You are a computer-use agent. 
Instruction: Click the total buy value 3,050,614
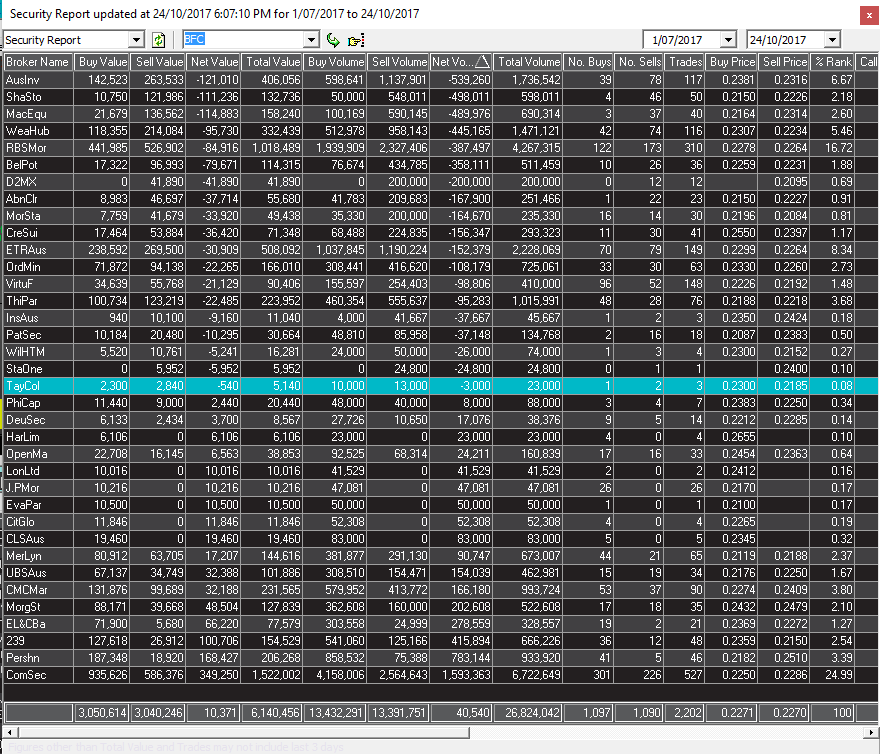pyautogui.click(x=102, y=713)
